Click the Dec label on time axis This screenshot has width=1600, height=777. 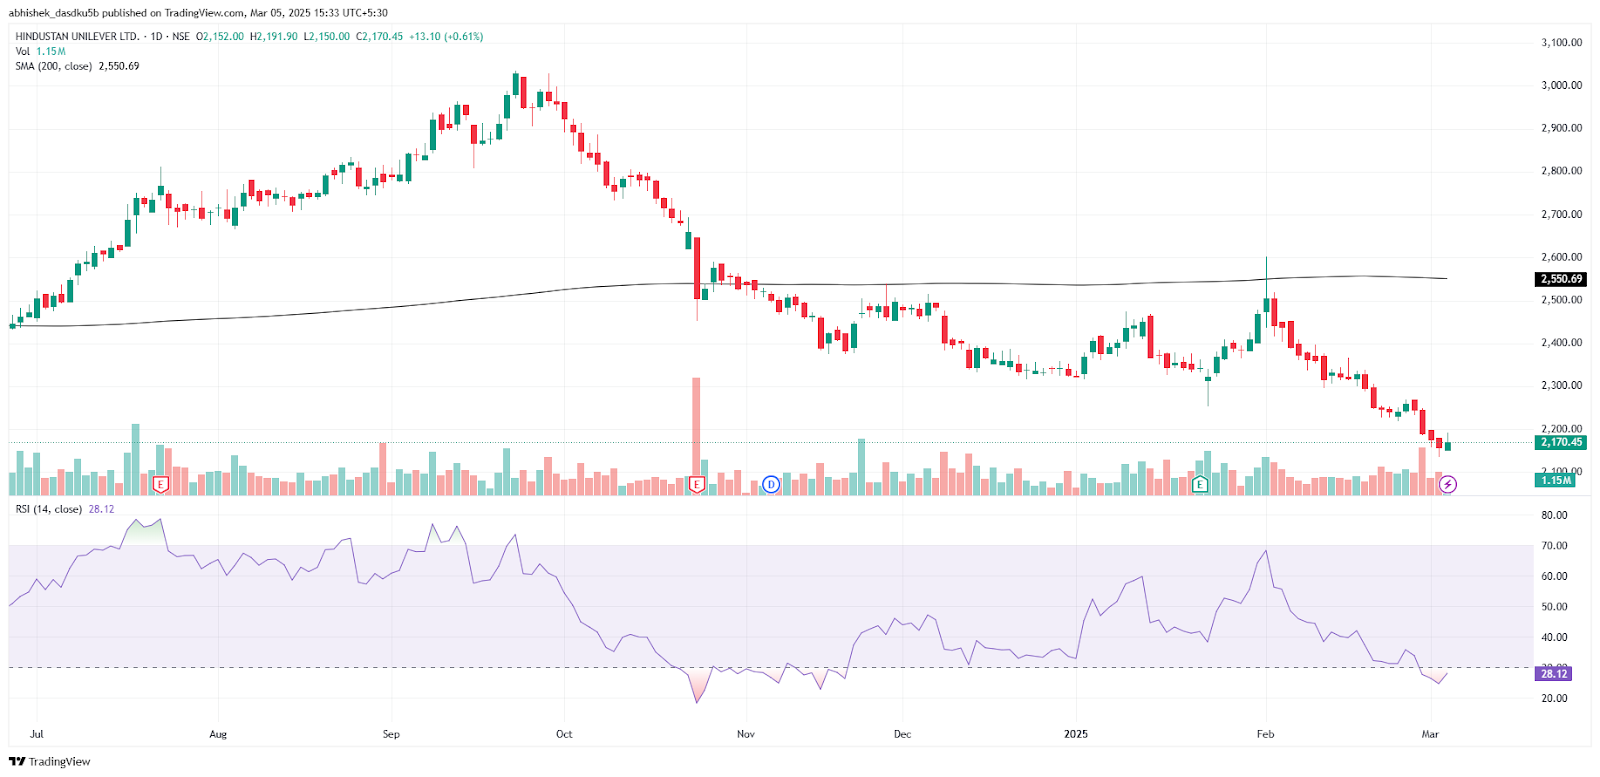tap(902, 734)
